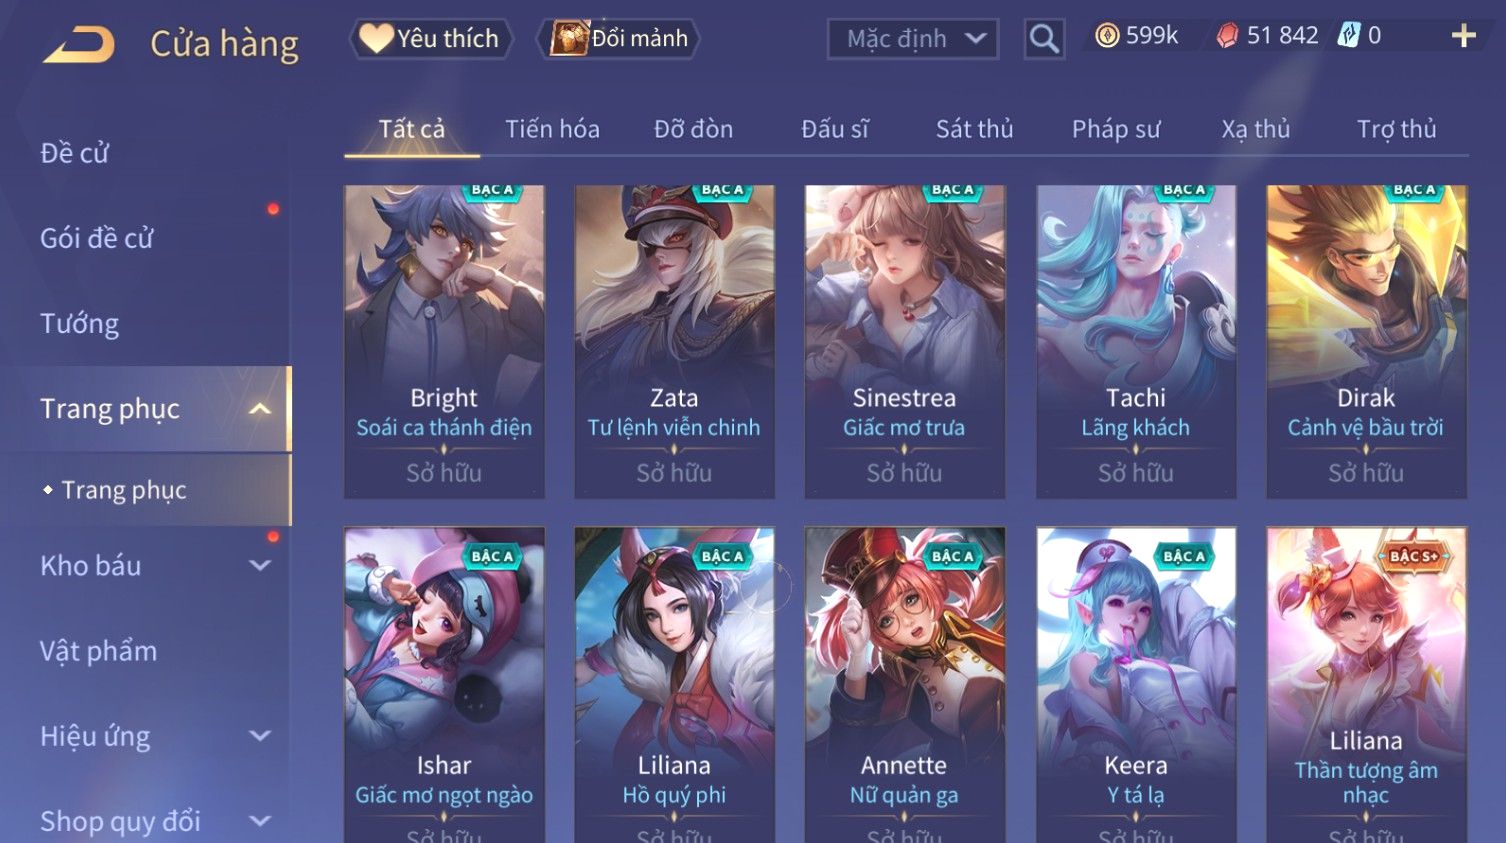The width and height of the screenshot is (1506, 843).
Task: Open Yêu thích favorites heart button
Action: click(431, 38)
